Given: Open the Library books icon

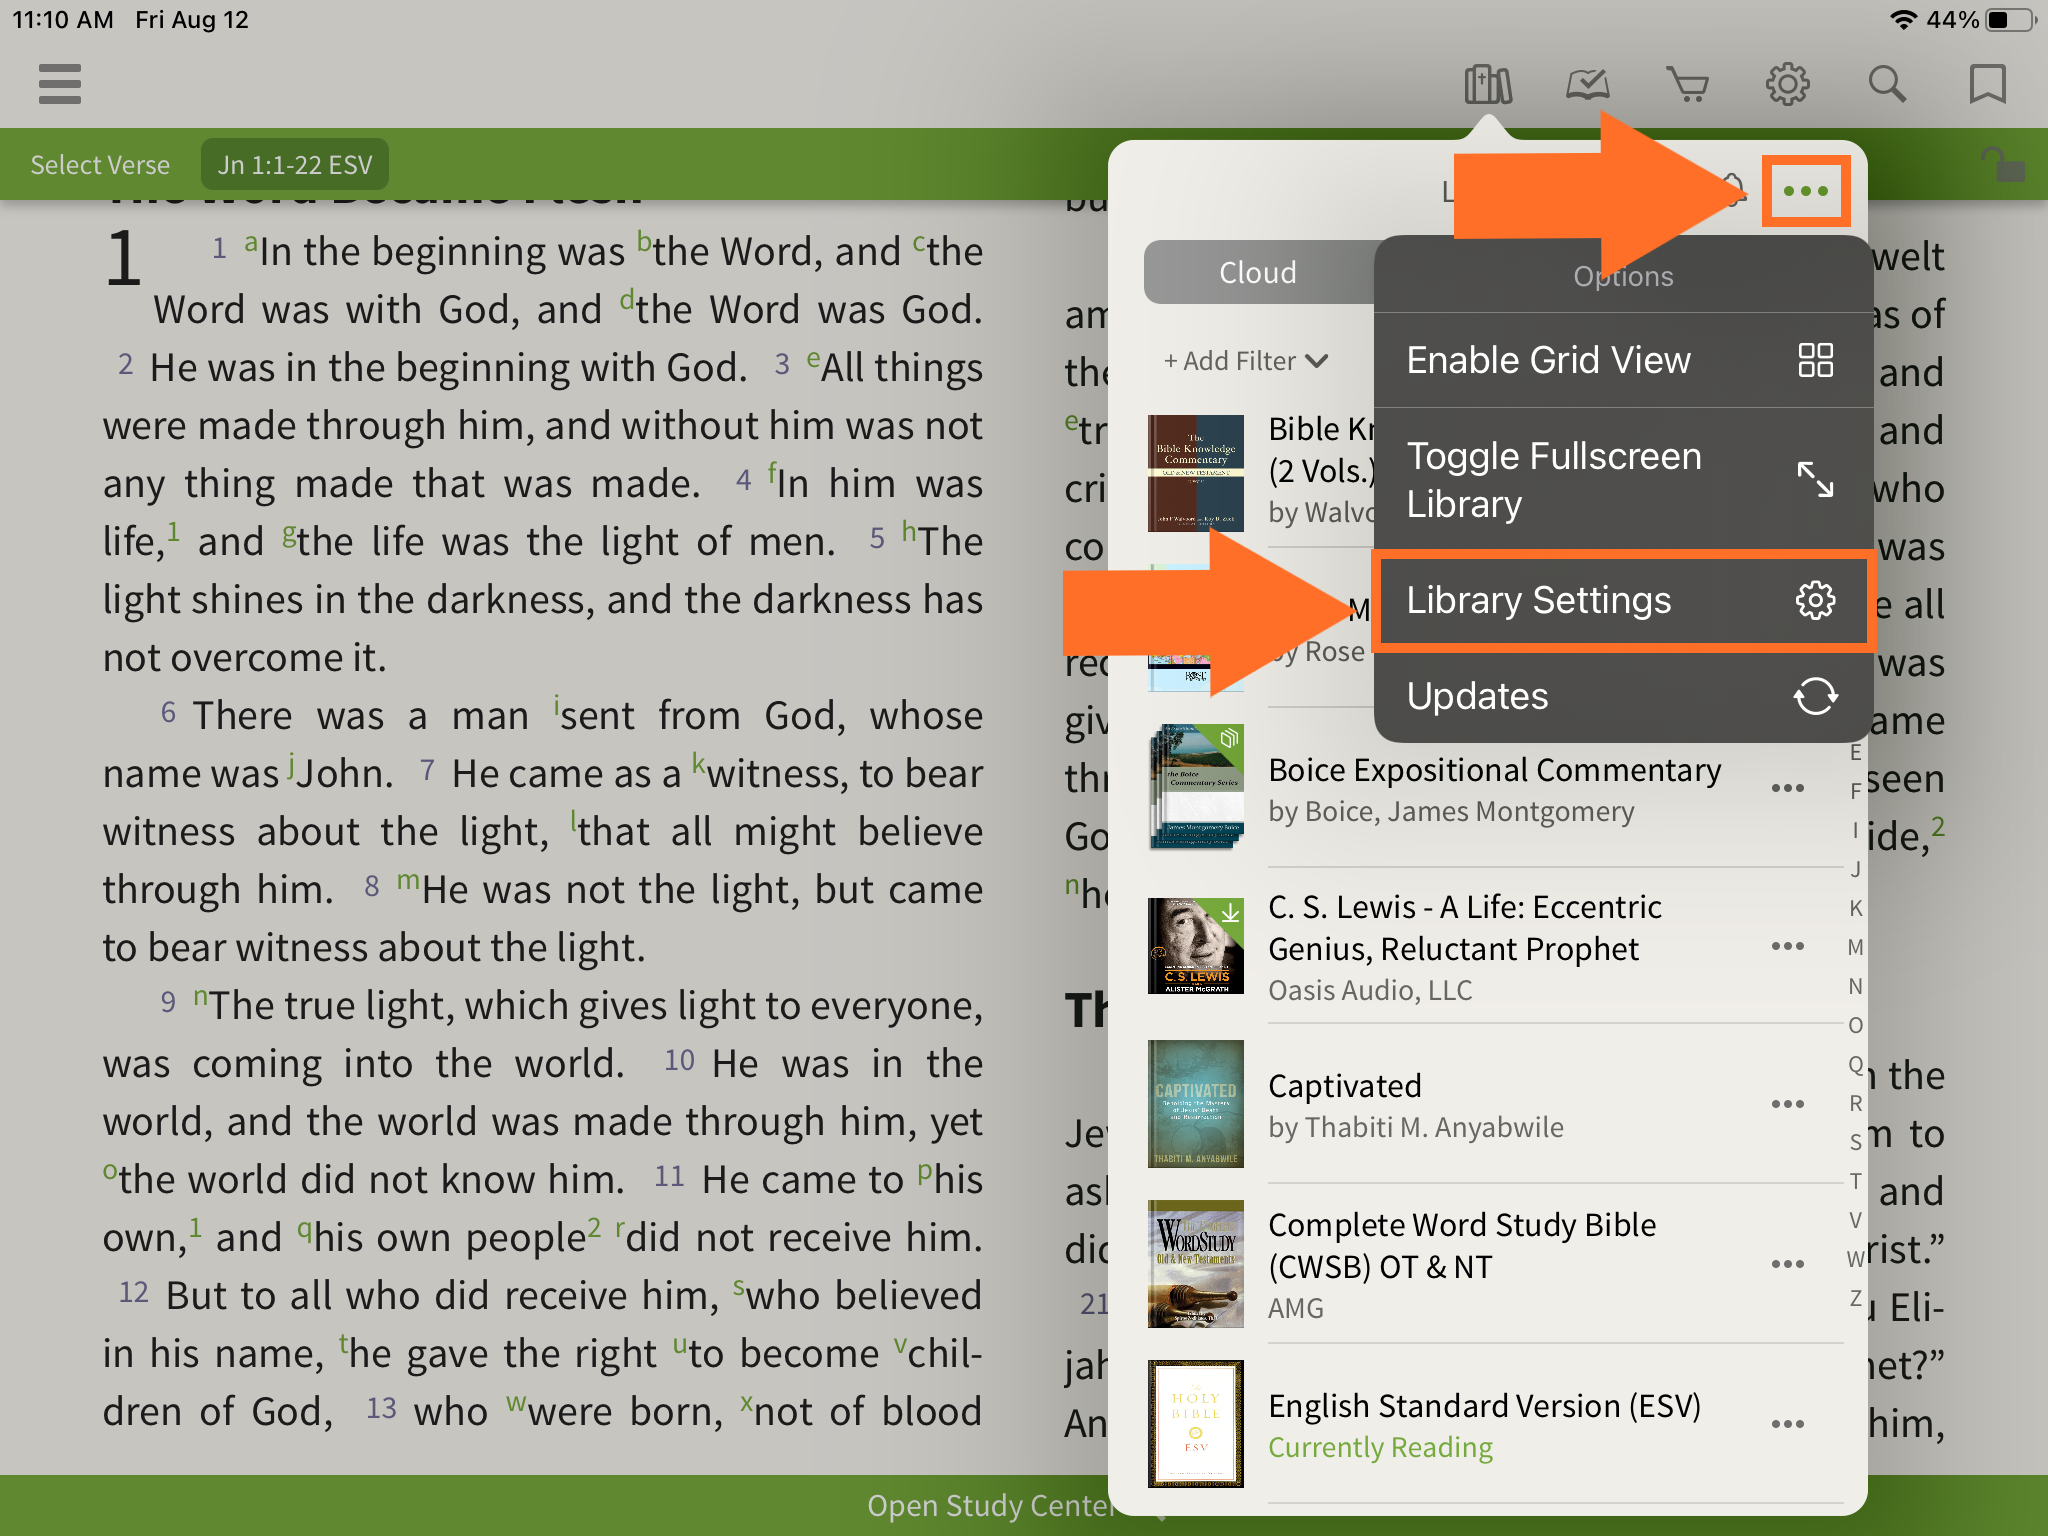Looking at the screenshot, I should click(1488, 85).
